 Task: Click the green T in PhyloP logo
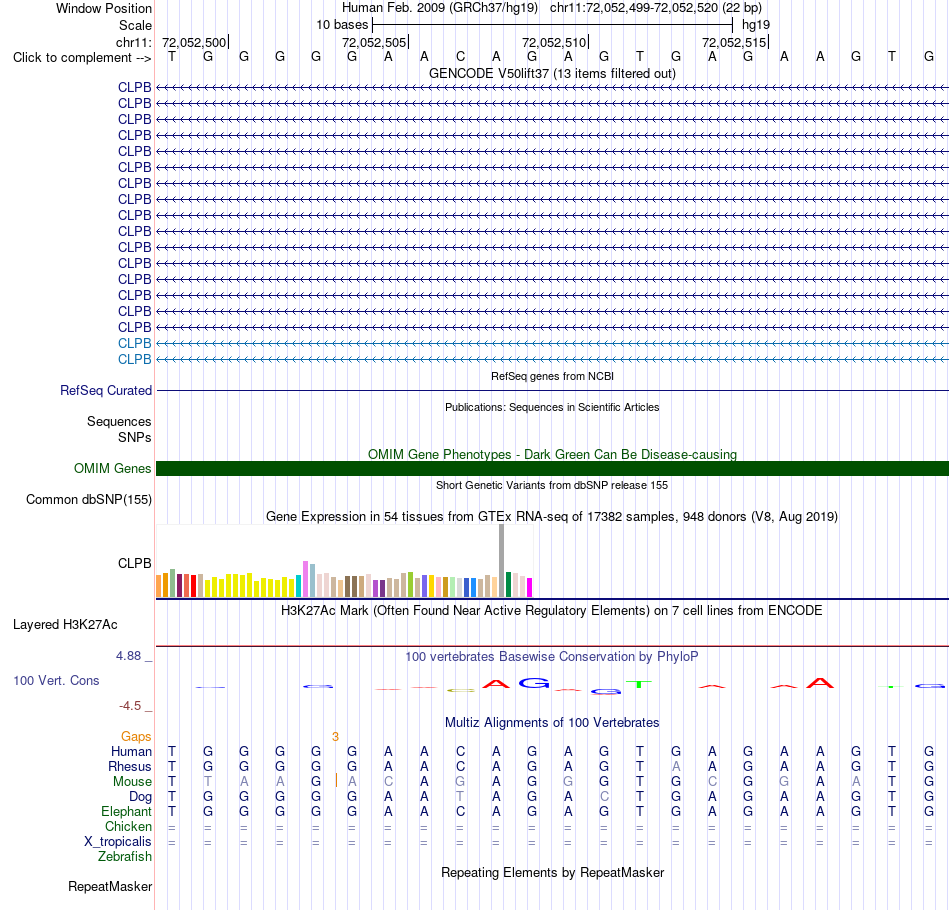coord(639,684)
